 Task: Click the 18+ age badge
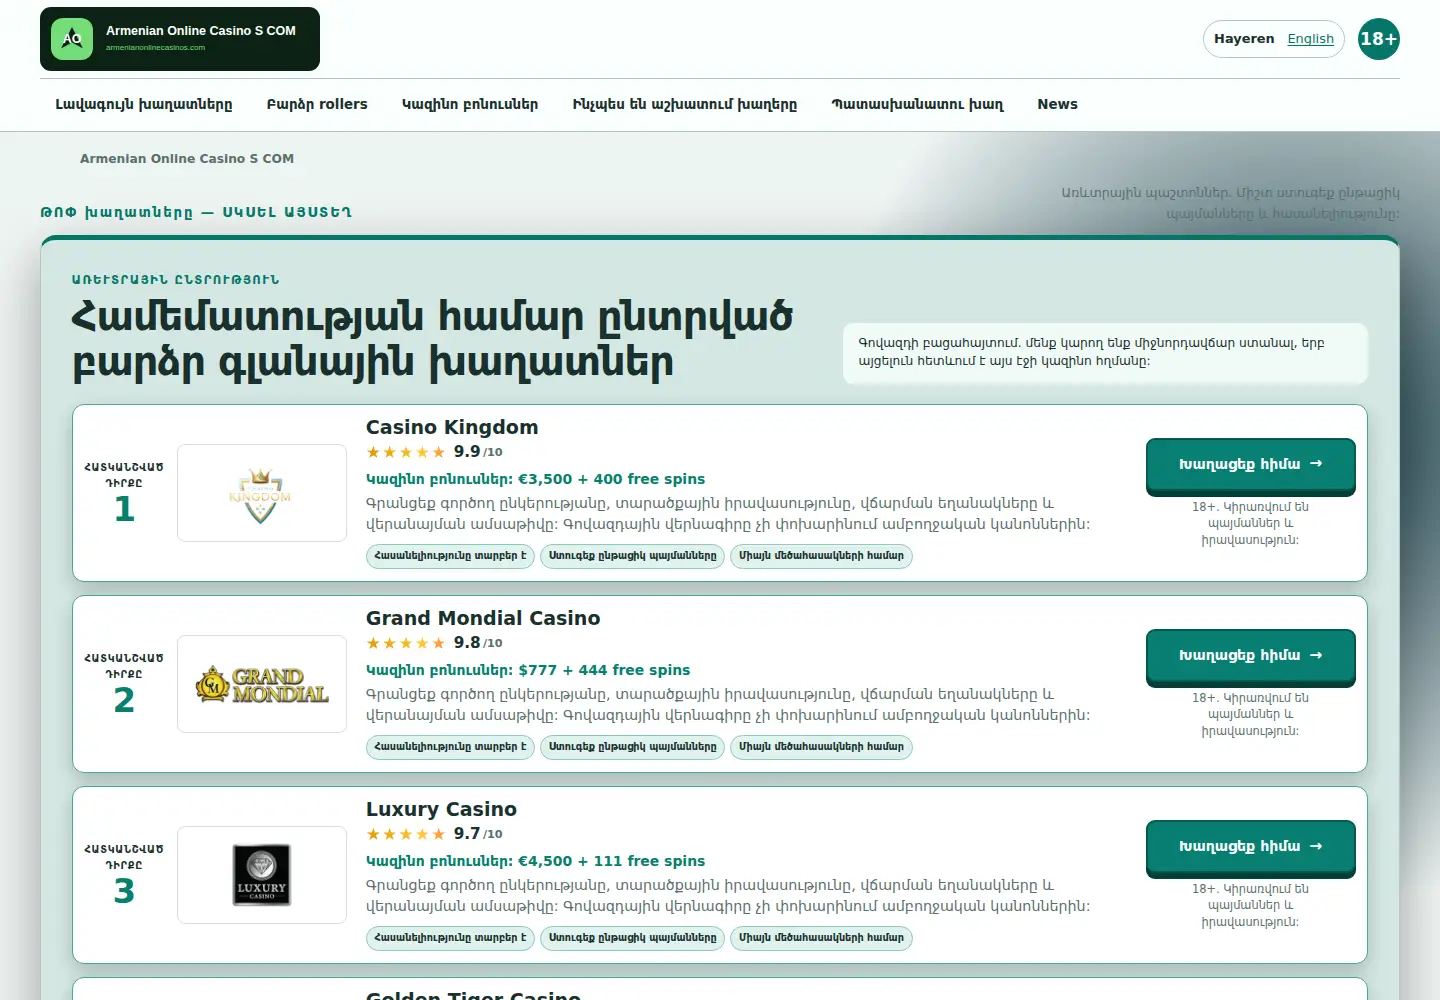1379,39
